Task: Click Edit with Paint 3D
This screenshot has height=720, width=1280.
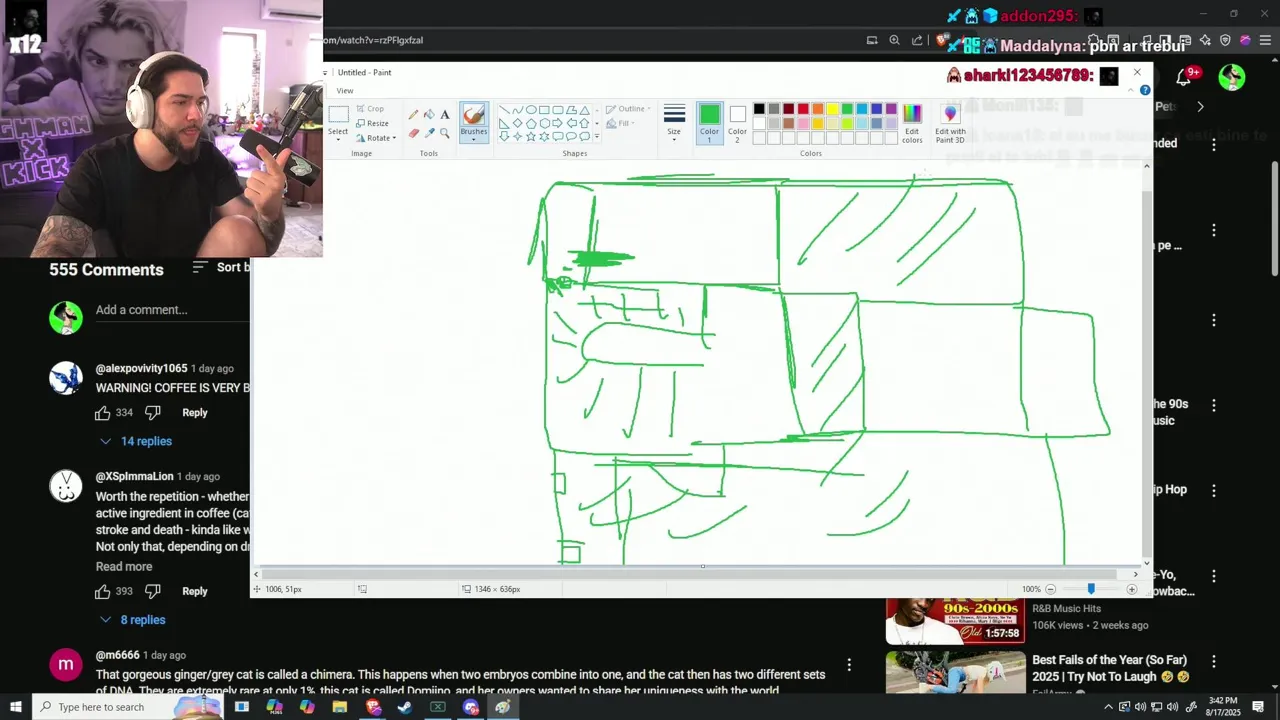Action: (x=950, y=123)
